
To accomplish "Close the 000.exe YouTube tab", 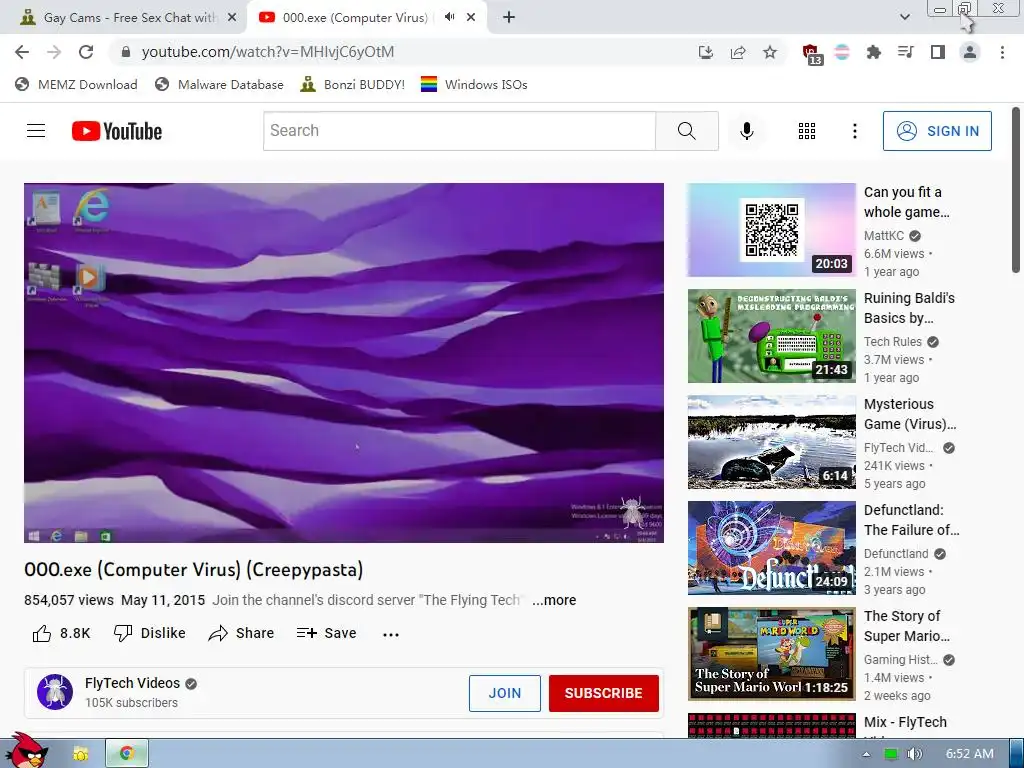I will [471, 17].
